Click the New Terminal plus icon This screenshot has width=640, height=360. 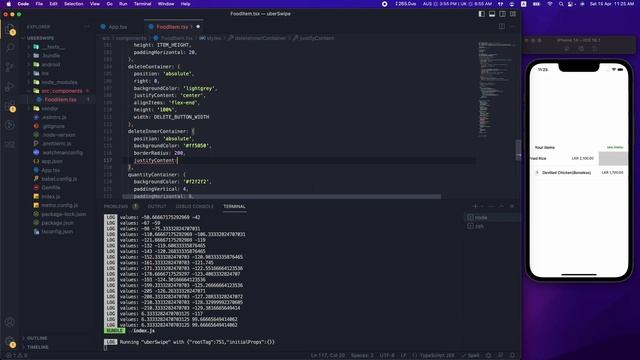(475, 207)
